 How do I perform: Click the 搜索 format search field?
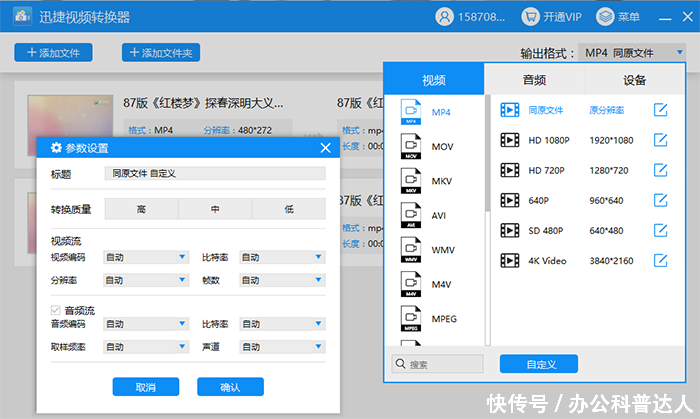tap(438, 364)
